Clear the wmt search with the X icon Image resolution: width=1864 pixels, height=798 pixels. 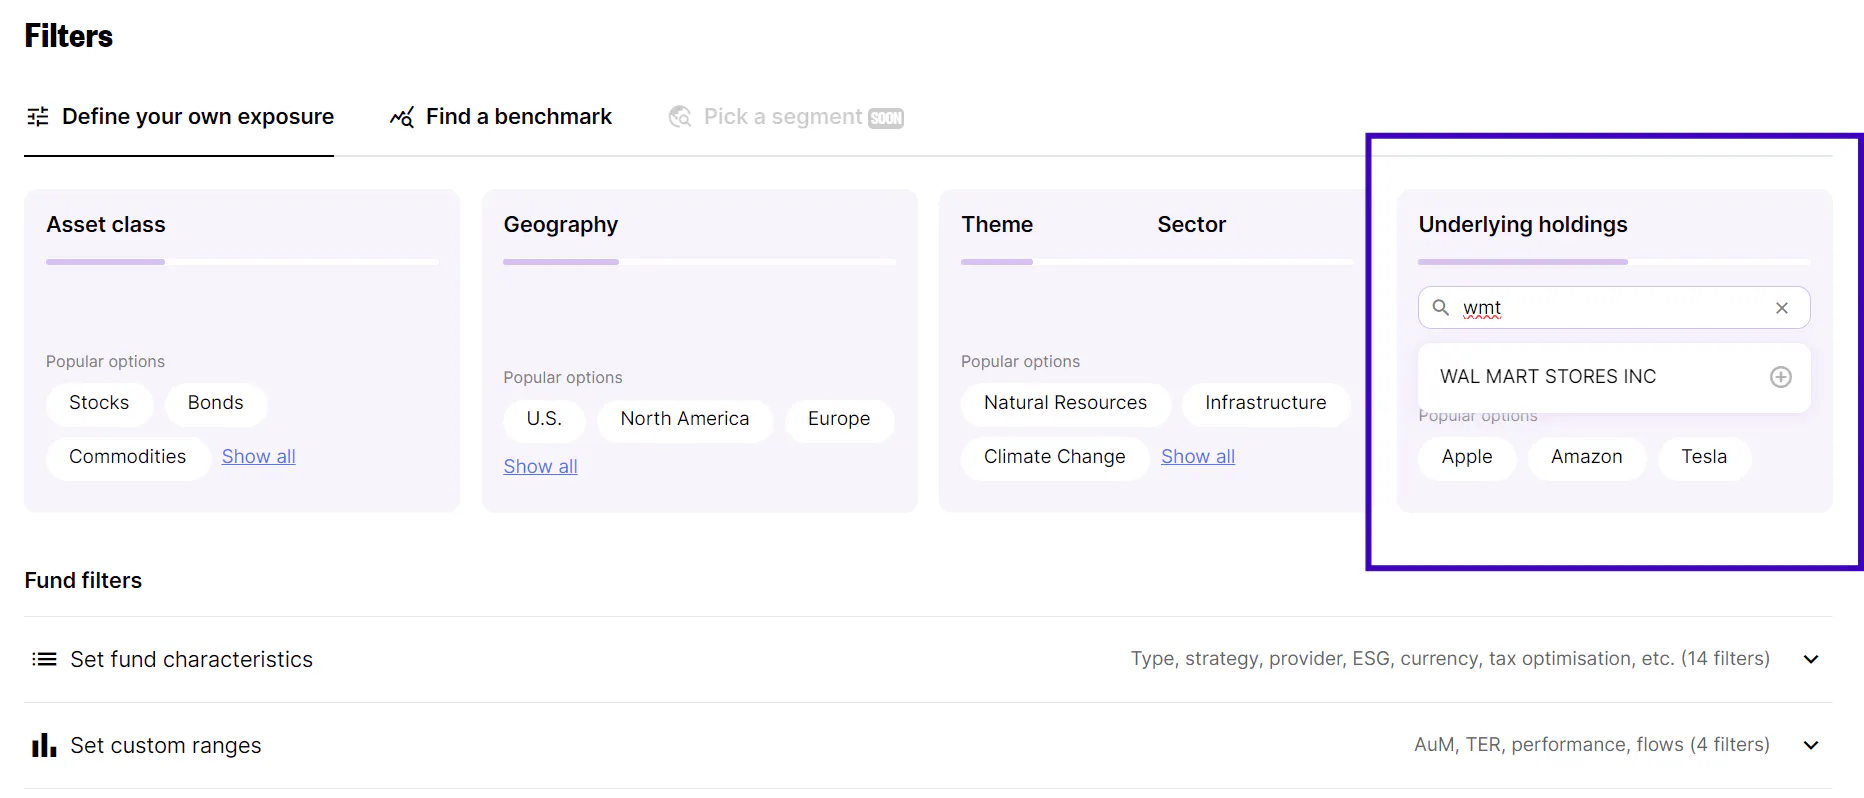(1781, 308)
